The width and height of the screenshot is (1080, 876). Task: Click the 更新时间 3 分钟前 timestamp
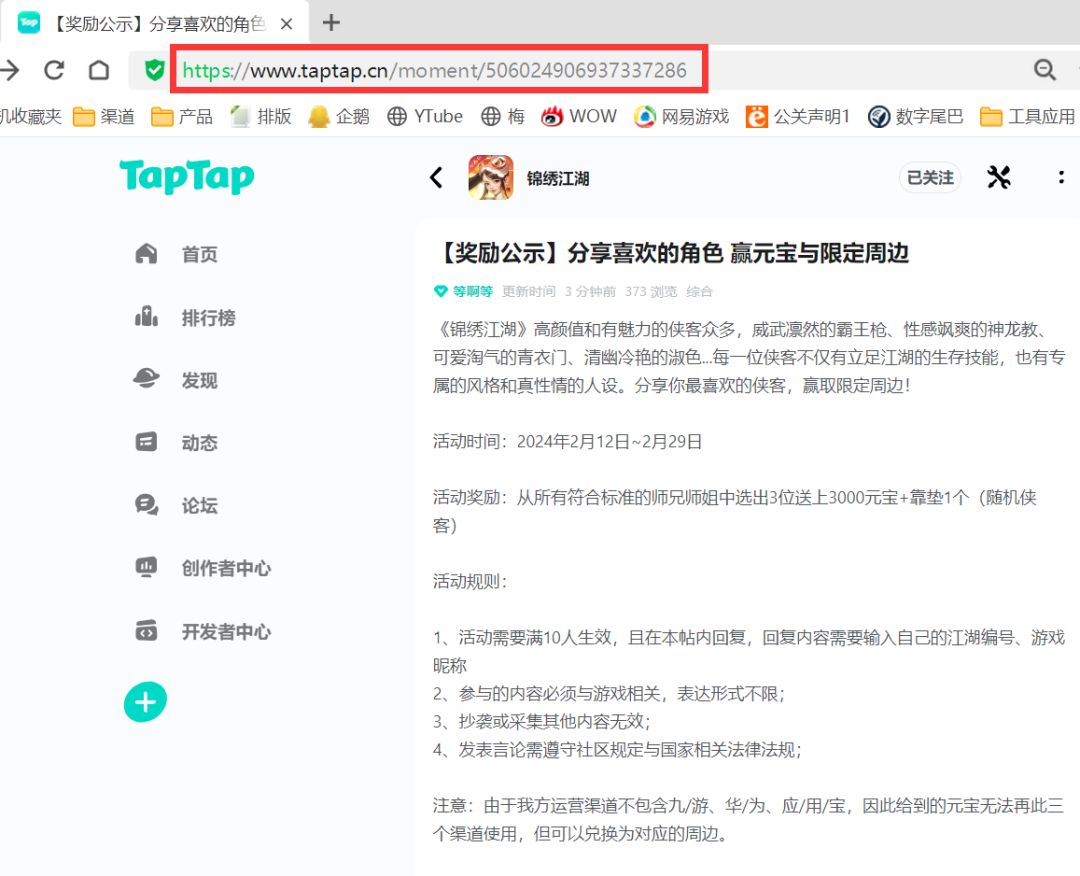pos(559,291)
